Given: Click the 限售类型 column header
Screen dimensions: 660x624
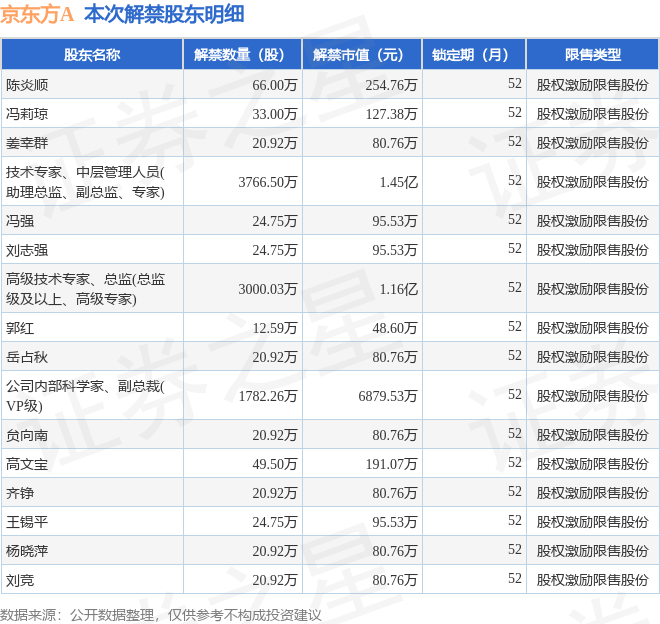Looking at the screenshot, I should tap(593, 54).
